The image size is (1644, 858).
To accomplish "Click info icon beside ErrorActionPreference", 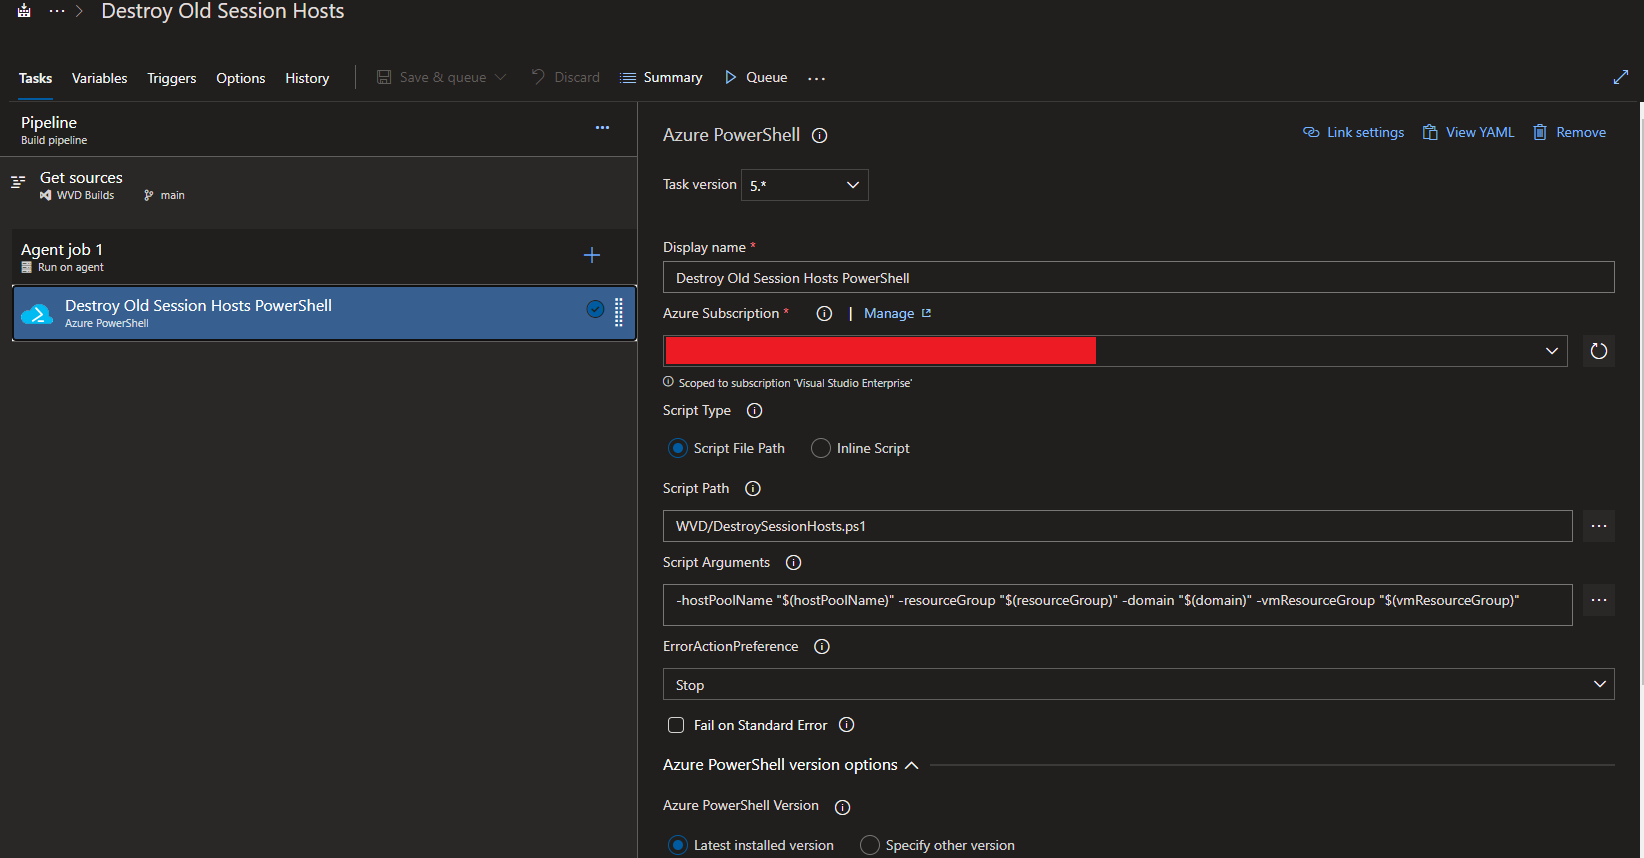I will coord(822,647).
